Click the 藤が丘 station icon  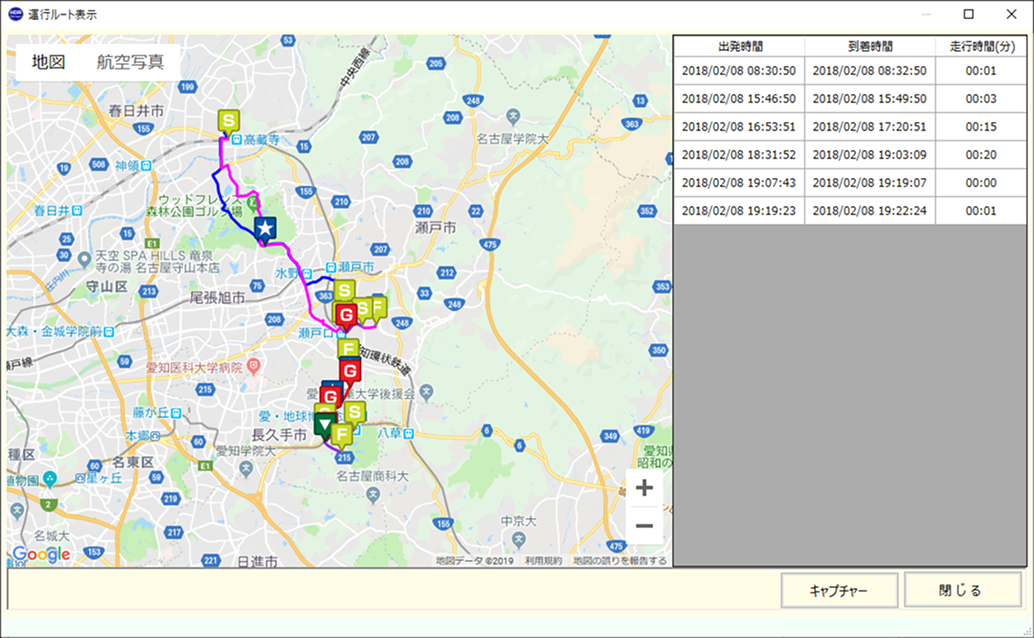pyautogui.click(x=176, y=413)
